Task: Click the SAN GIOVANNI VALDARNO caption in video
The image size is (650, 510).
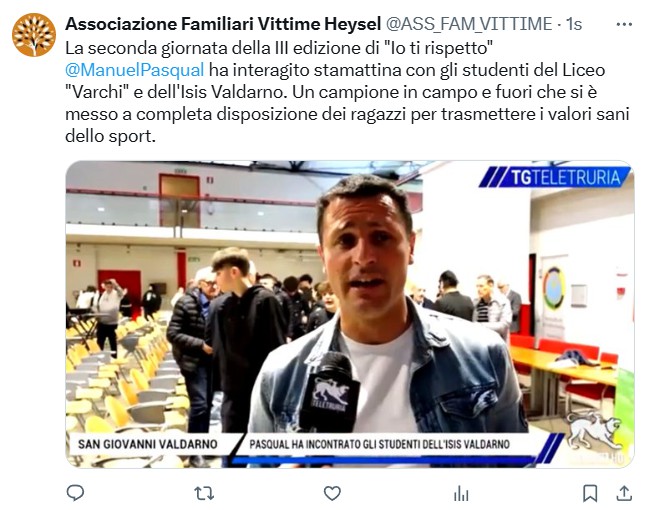Action: [148, 444]
